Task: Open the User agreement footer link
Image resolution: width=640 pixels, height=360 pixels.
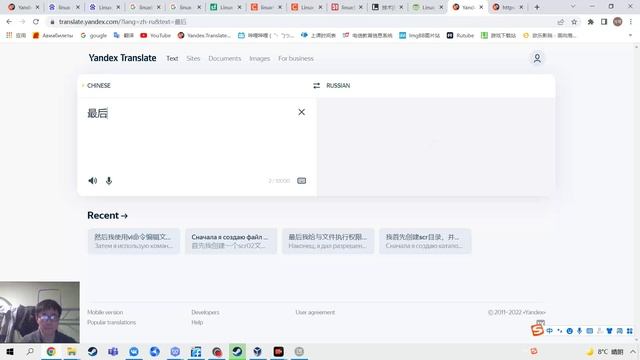Action: point(315,312)
